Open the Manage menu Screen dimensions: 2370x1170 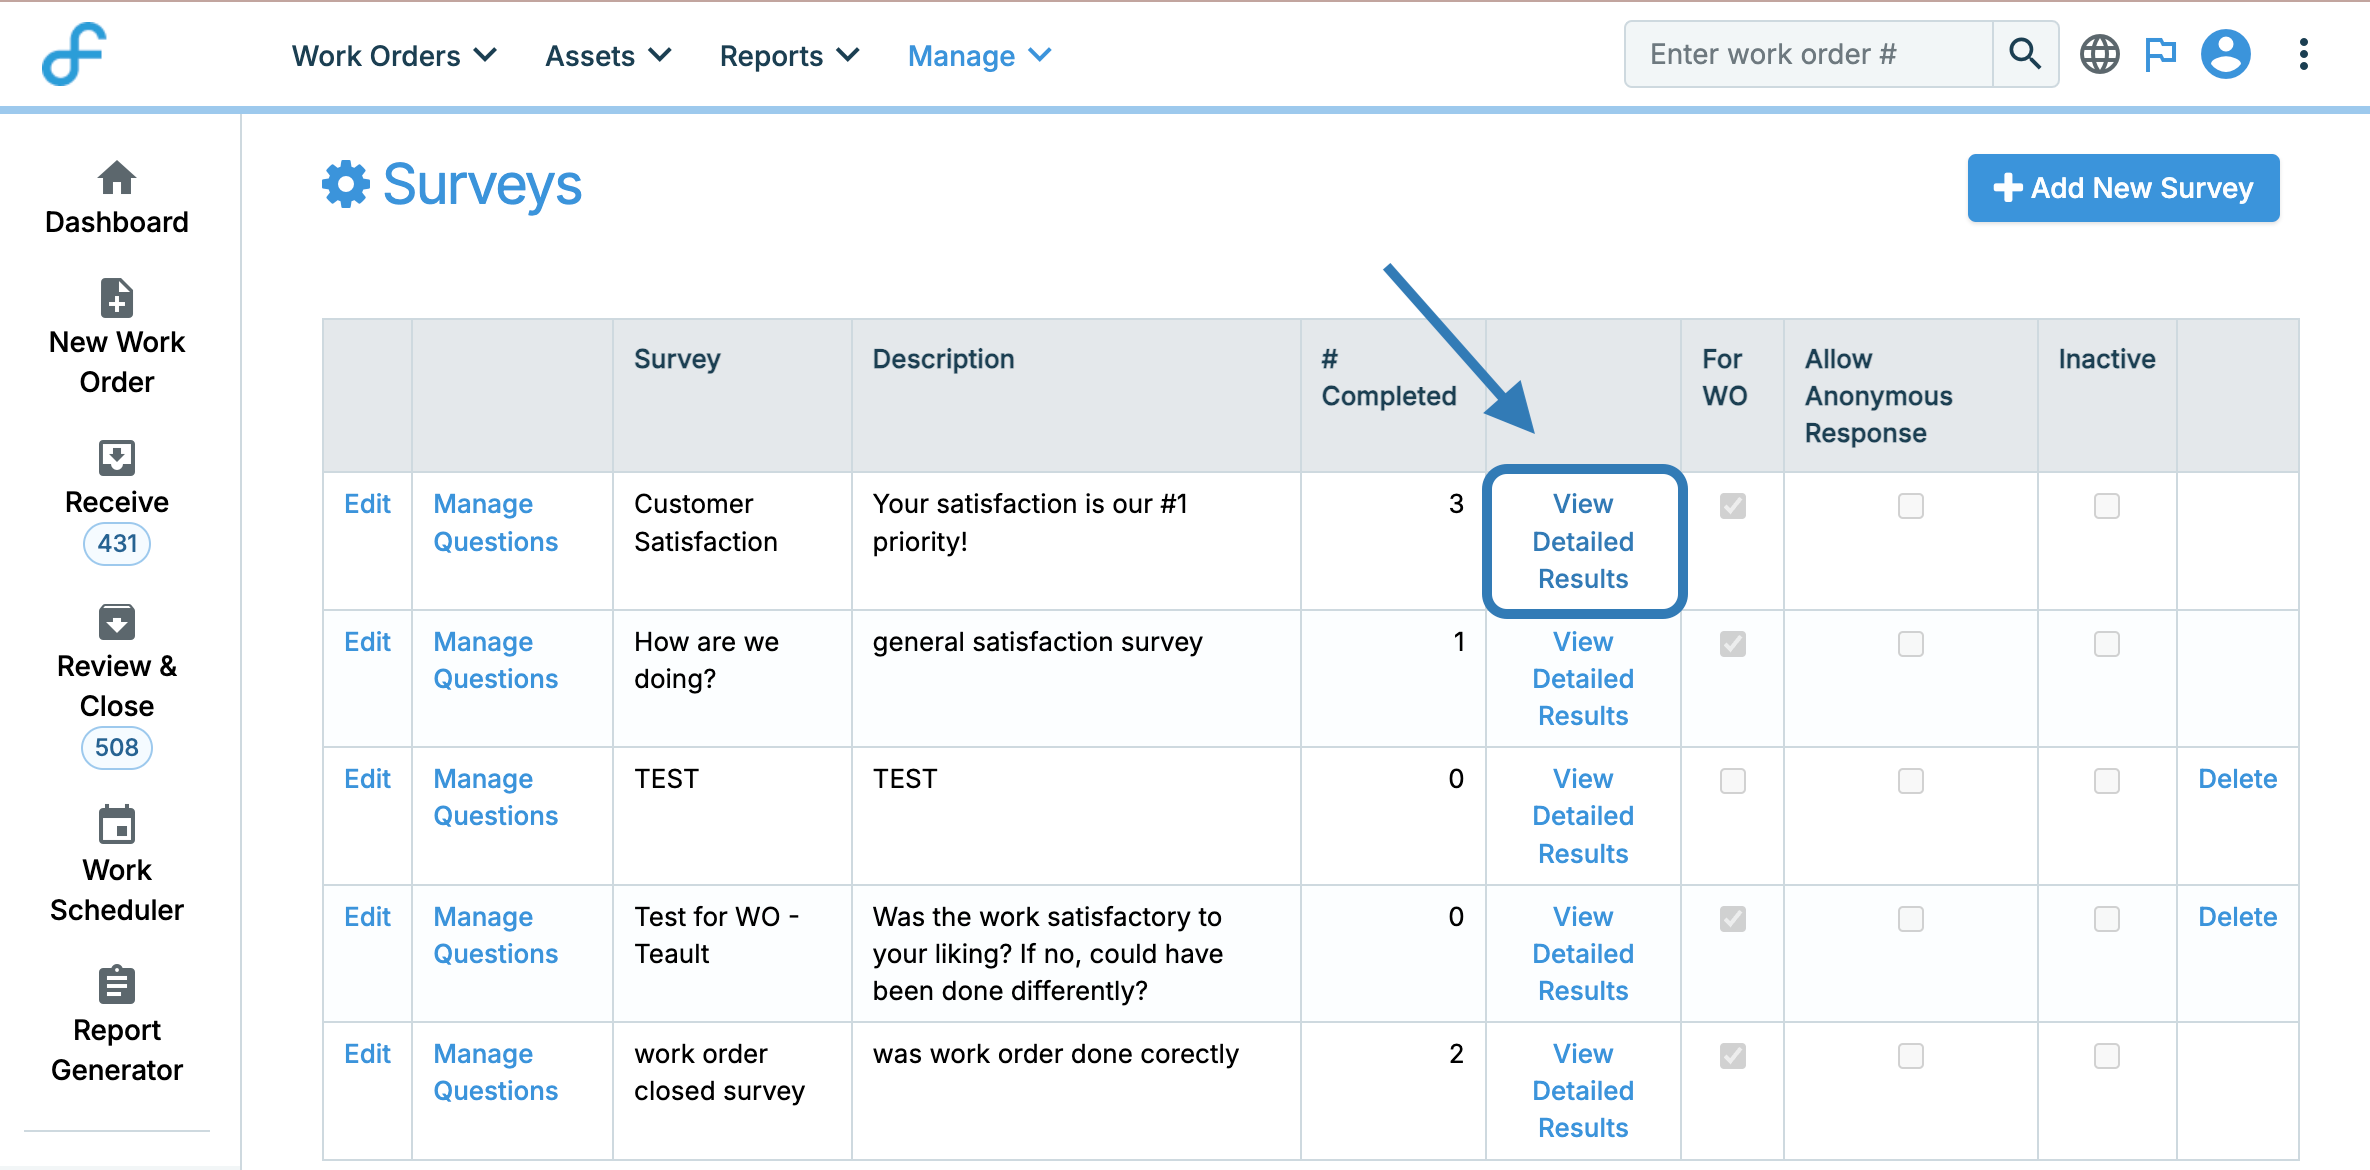point(979,56)
